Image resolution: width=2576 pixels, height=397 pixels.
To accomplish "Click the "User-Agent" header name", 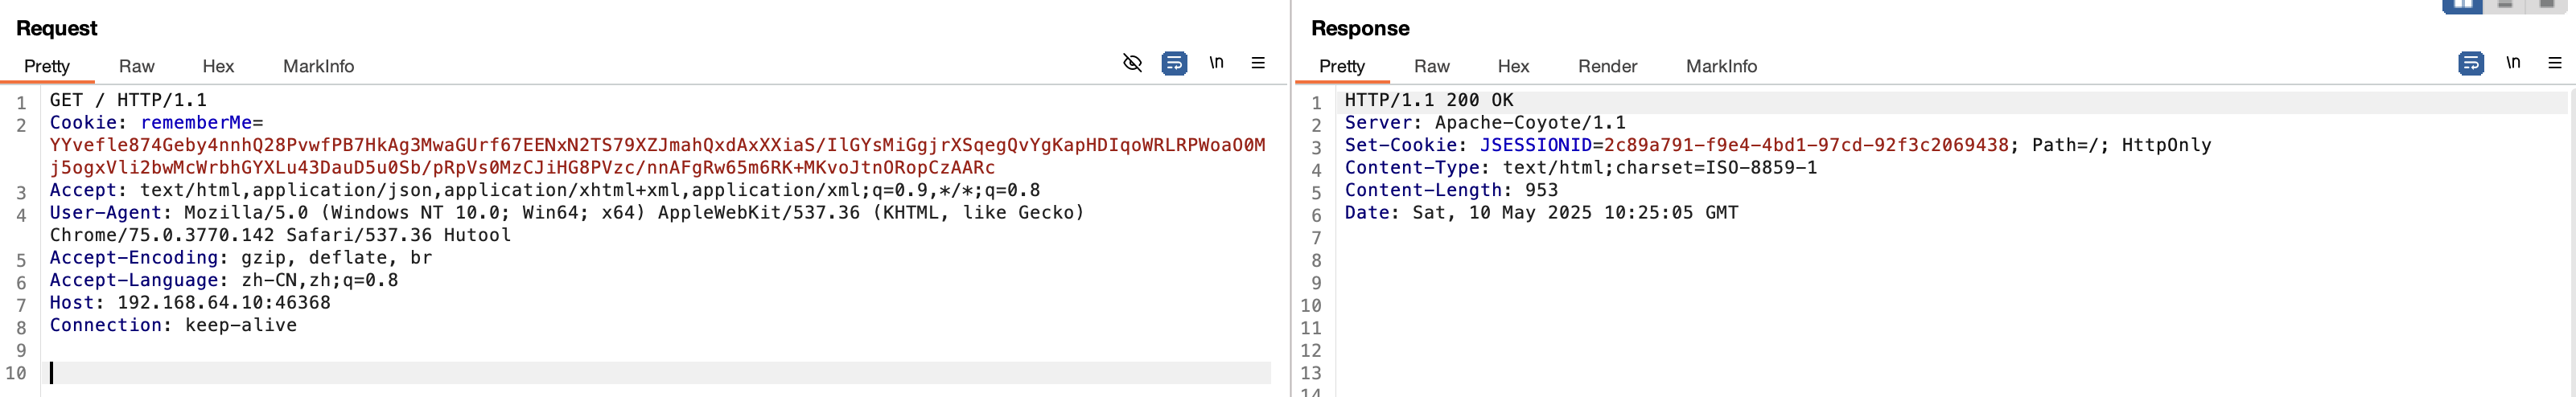I will (106, 212).
